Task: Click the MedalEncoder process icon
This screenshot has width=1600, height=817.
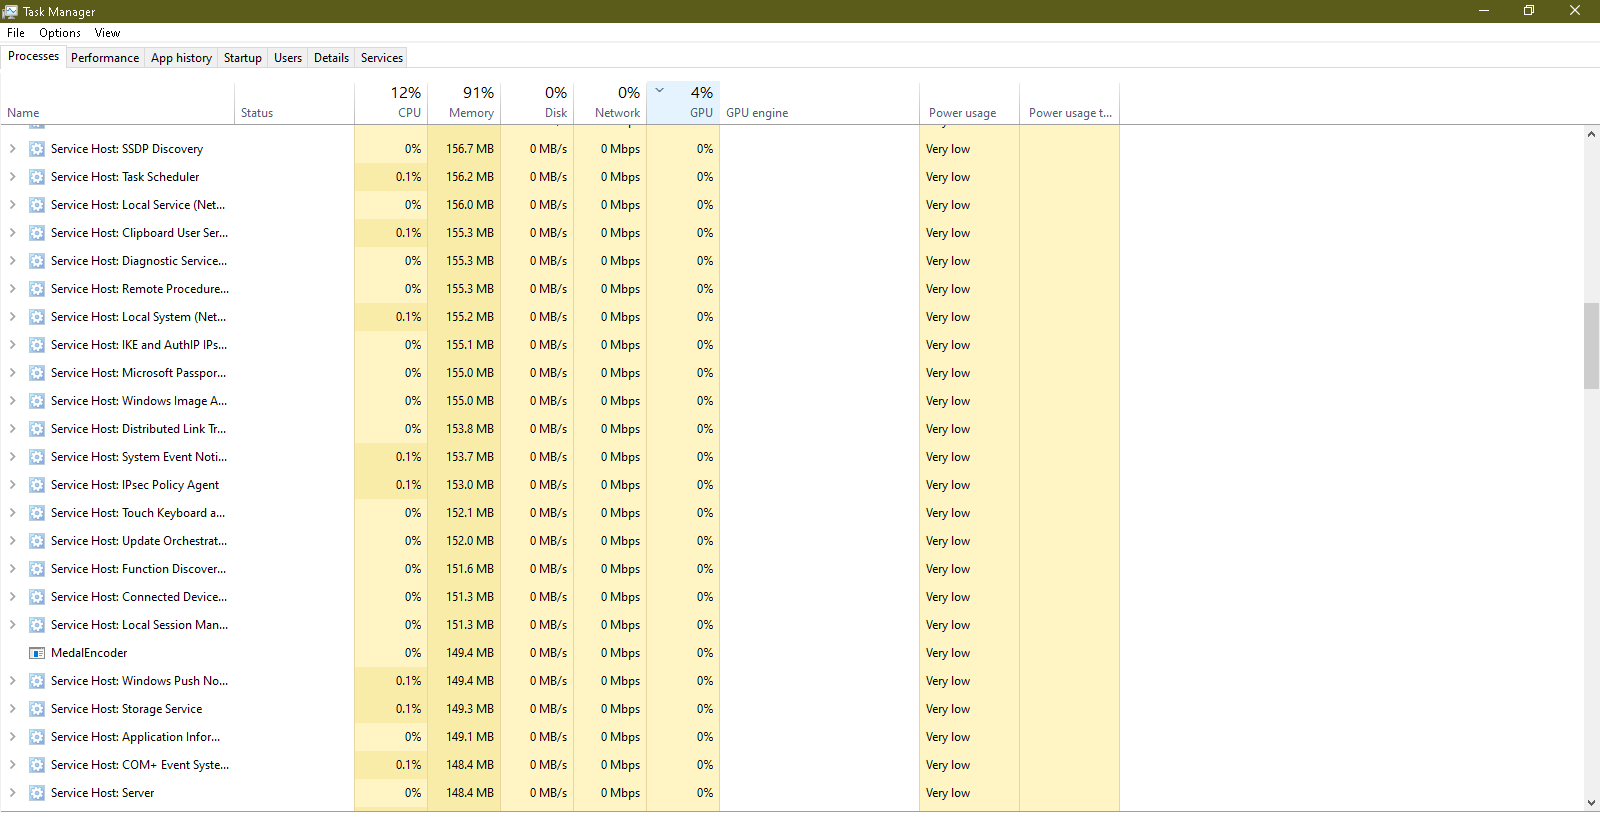Action: tap(37, 653)
